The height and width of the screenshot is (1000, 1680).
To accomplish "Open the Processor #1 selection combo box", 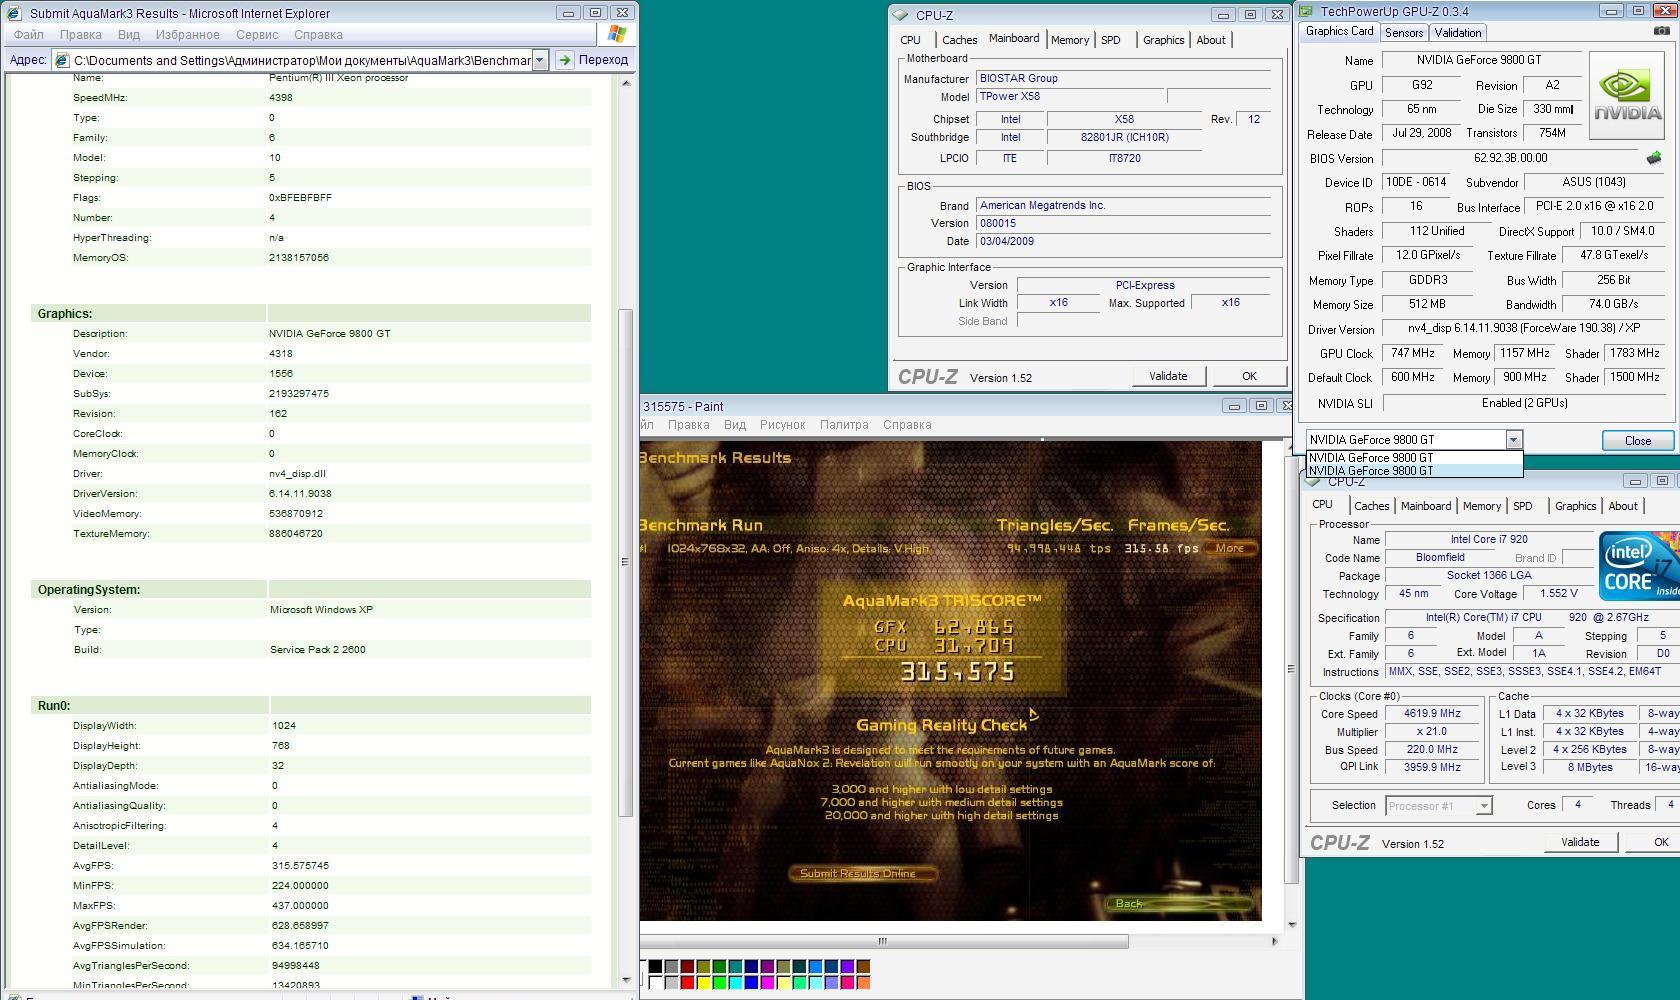I will [1438, 806].
